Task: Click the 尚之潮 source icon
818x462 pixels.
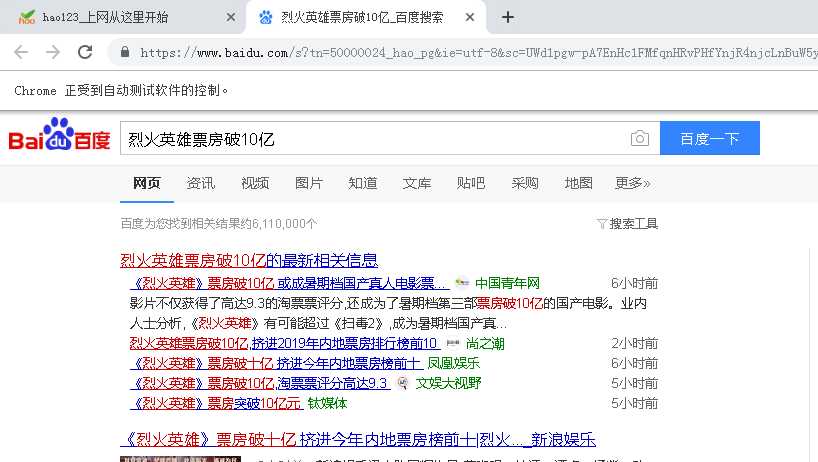Action: [453, 343]
